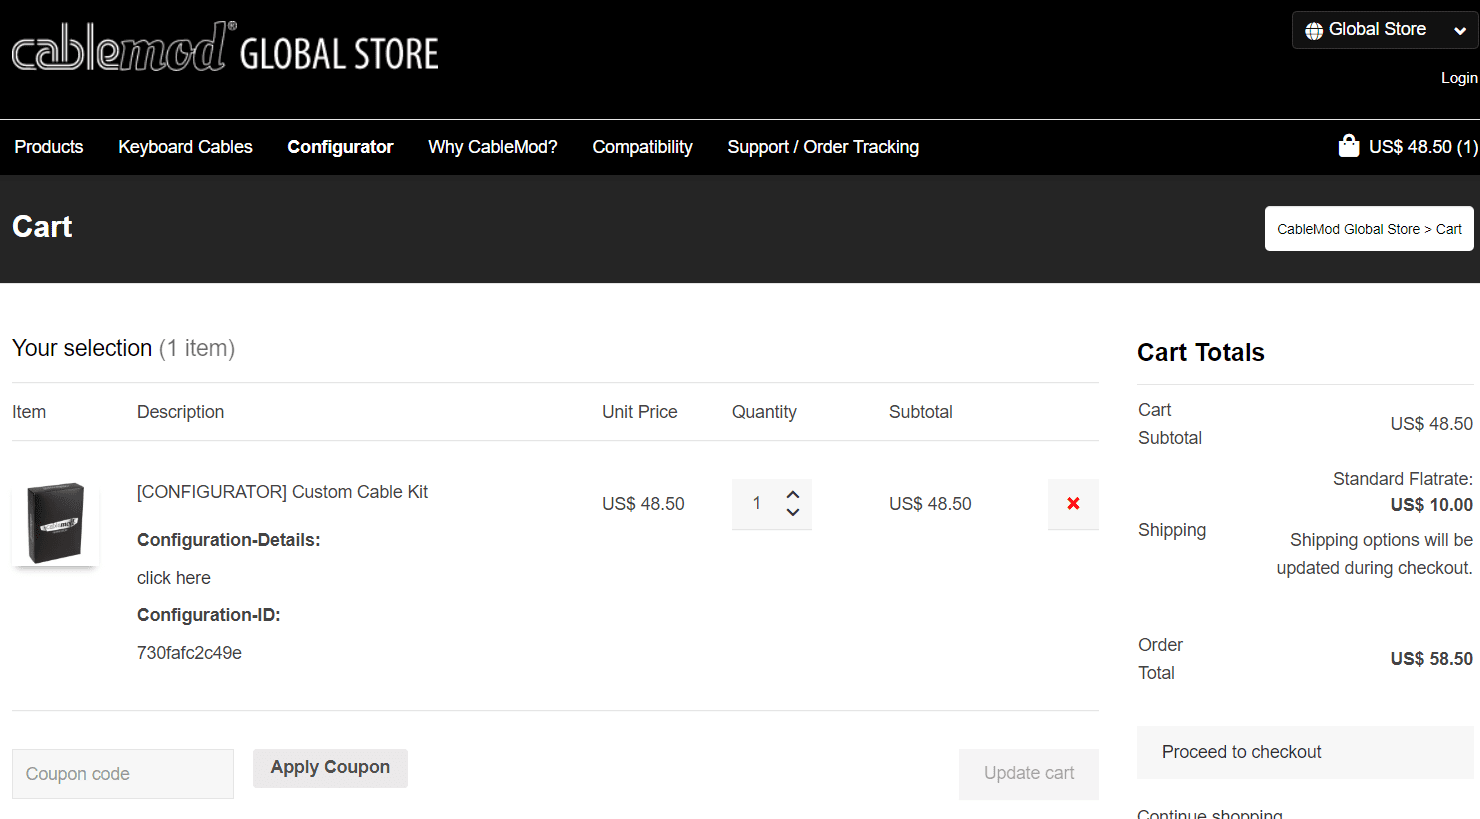Screen dimensions: 1480x819
Task: Select the Compatibility menu item
Action: coord(642,147)
